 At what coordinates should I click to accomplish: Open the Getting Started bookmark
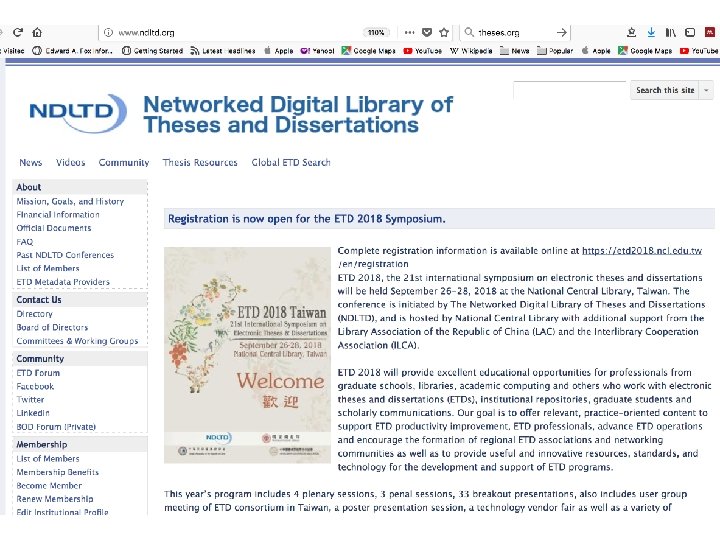[x=152, y=51]
